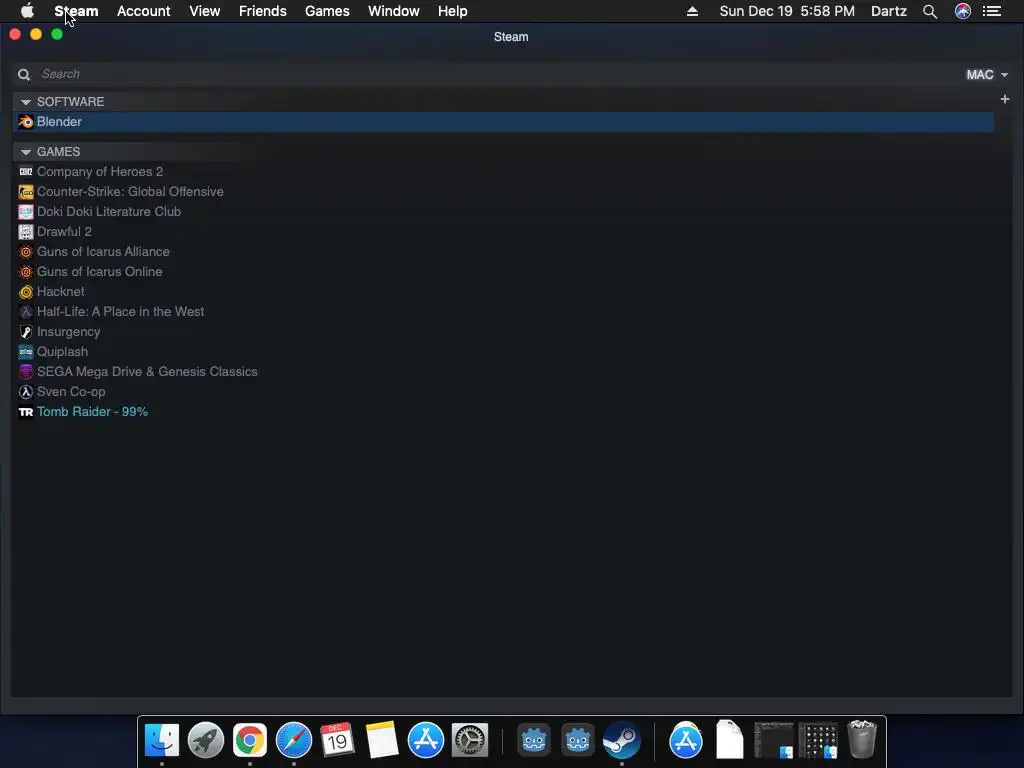Screen dimensions: 1024x768
Task: Open Launchpad rocket icon in the dock
Action: click(x=206, y=740)
